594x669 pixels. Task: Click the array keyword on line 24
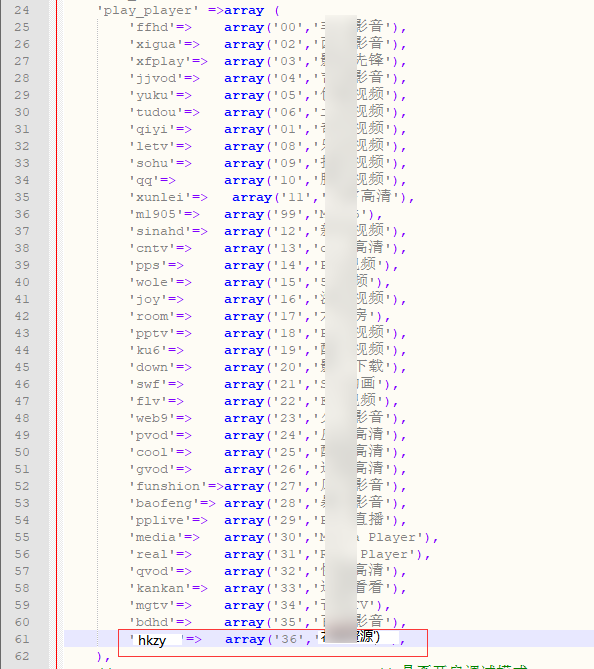point(244,11)
